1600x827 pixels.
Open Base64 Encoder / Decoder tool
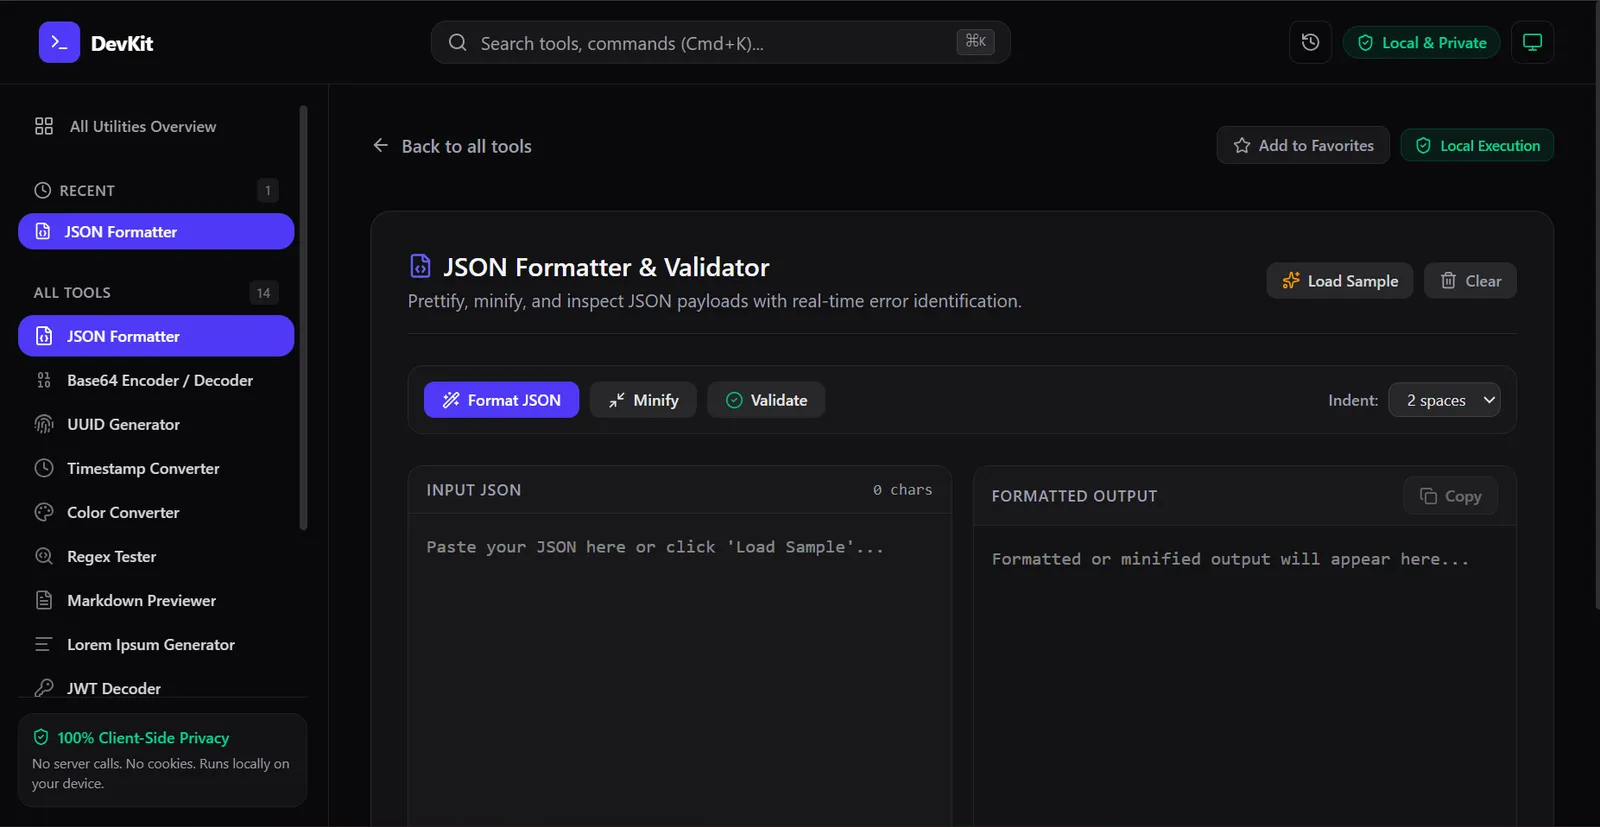coord(156,380)
